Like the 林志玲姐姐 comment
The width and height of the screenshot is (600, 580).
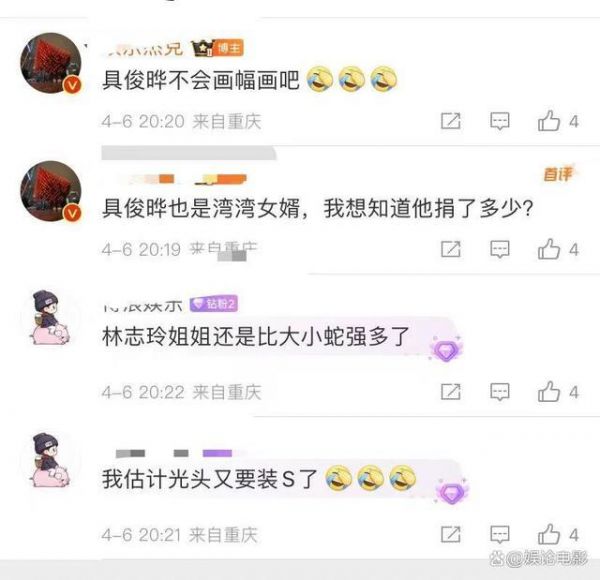click(549, 391)
